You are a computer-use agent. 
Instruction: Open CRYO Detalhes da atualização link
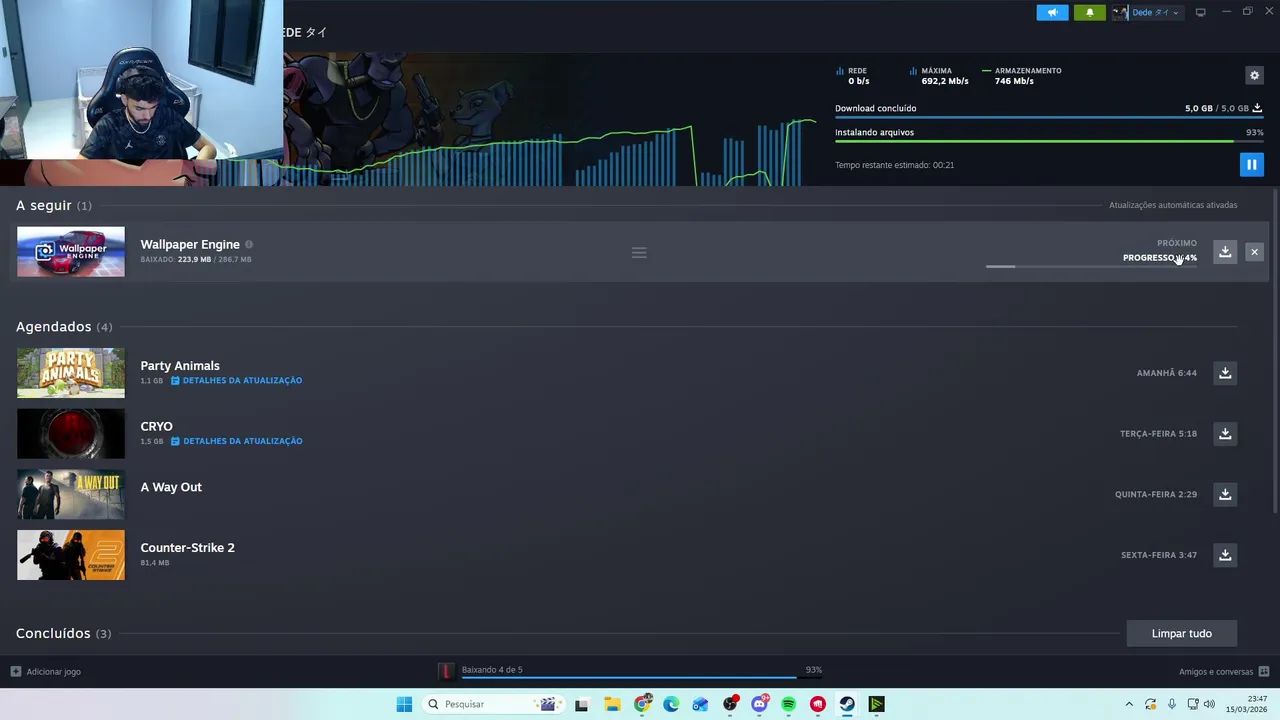[x=236, y=441]
